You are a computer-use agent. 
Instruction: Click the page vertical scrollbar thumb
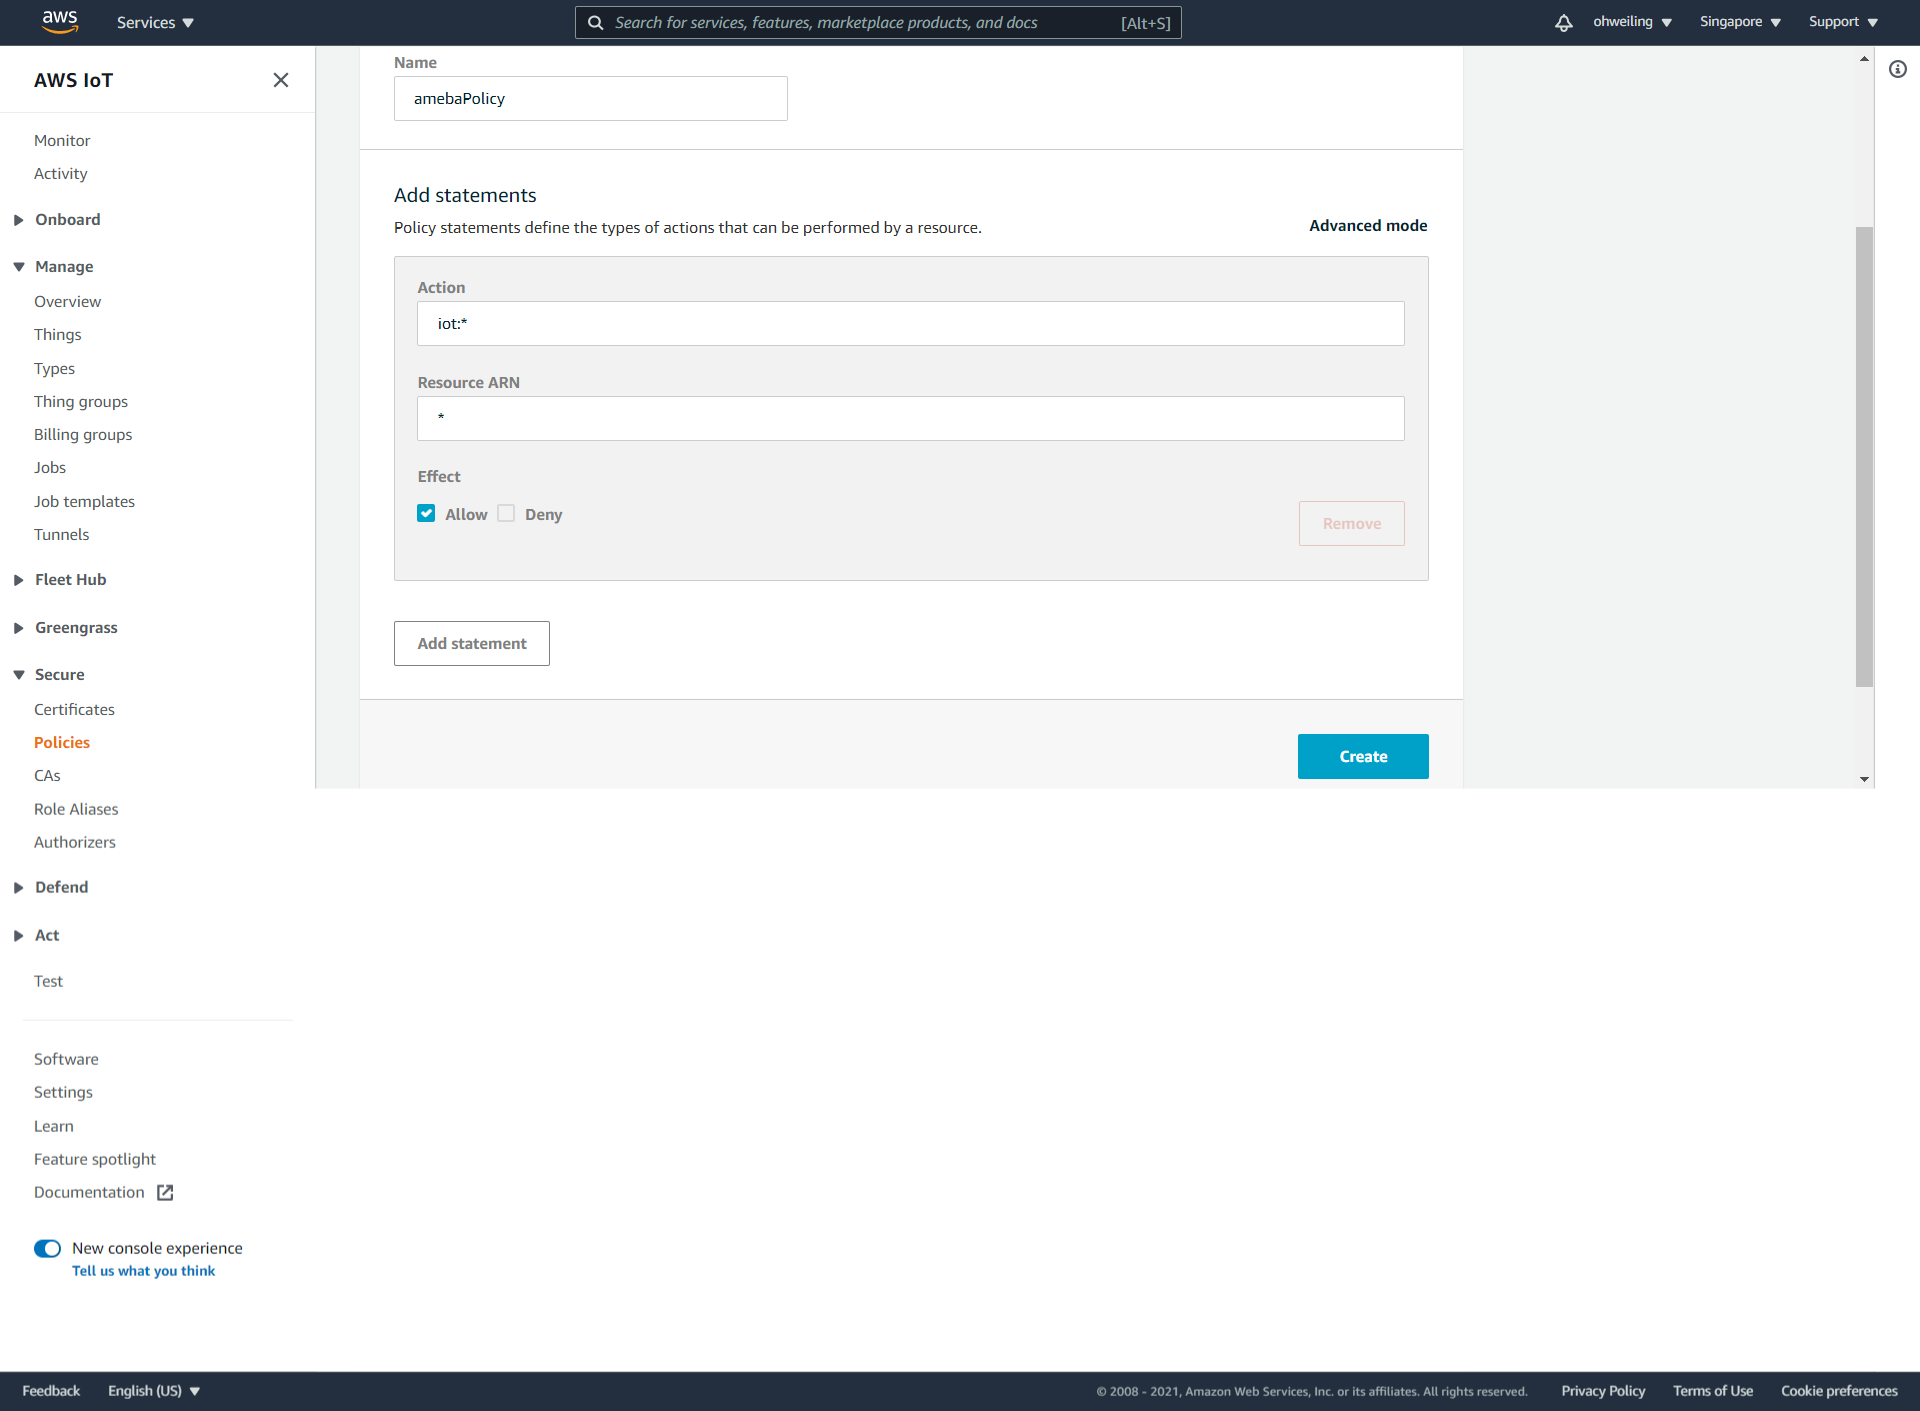(x=1864, y=457)
